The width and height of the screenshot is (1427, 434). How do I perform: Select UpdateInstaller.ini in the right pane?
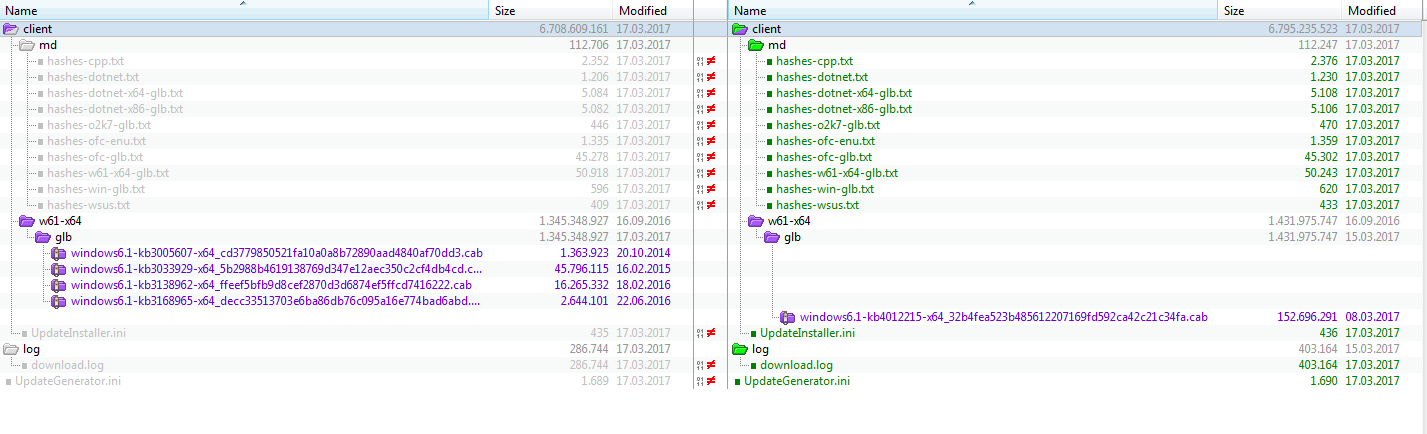pos(807,333)
